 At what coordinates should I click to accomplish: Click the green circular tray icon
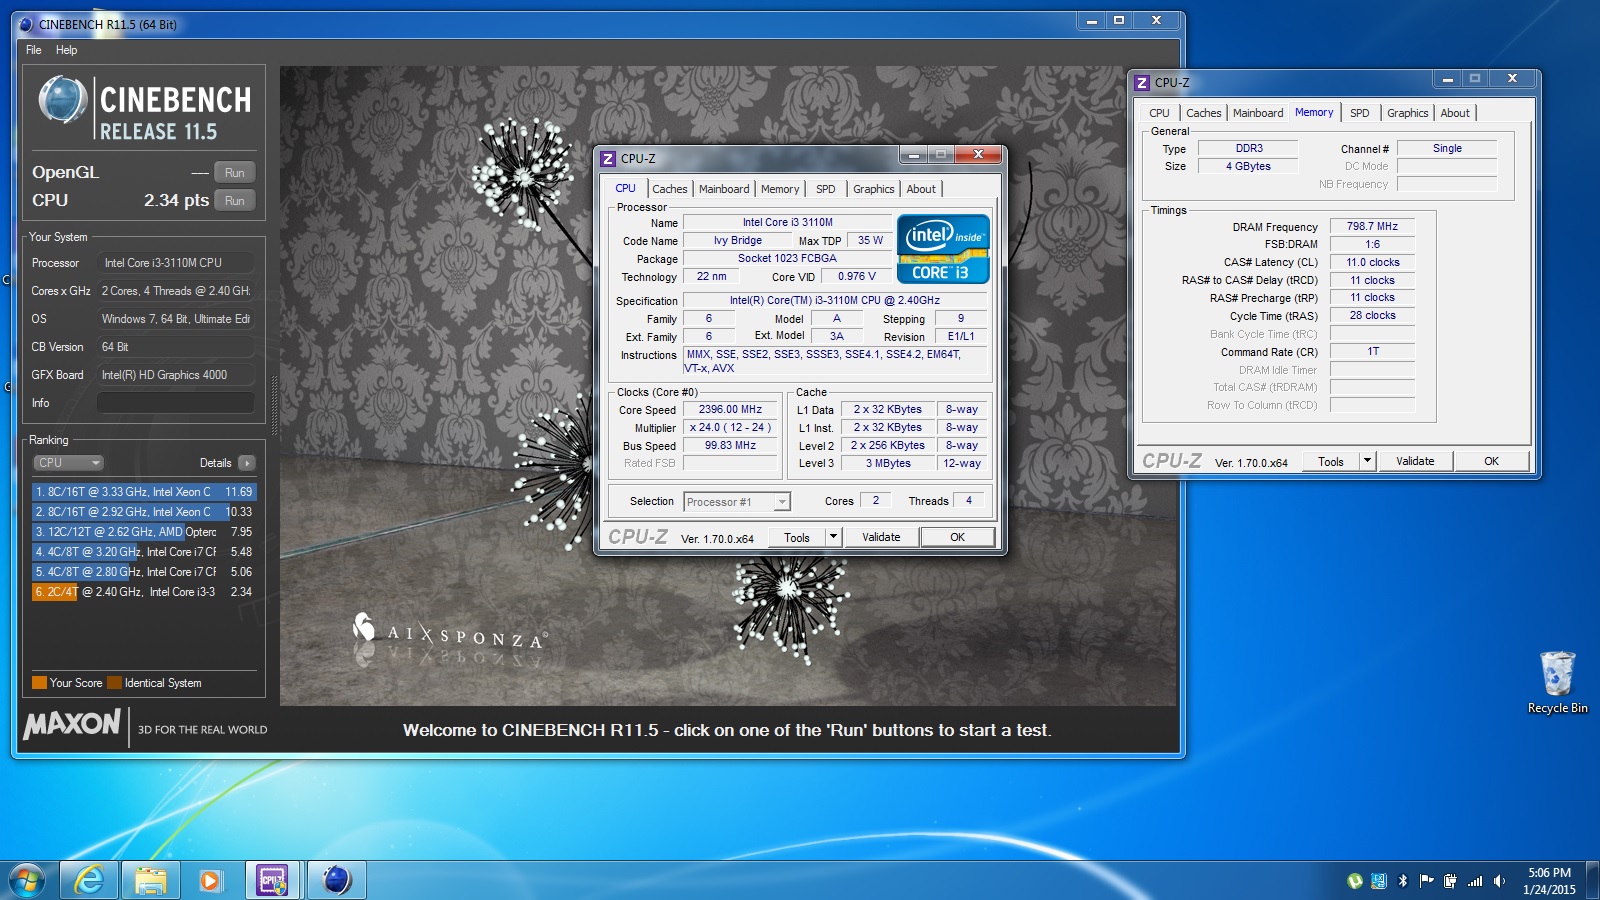coord(1355,881)
